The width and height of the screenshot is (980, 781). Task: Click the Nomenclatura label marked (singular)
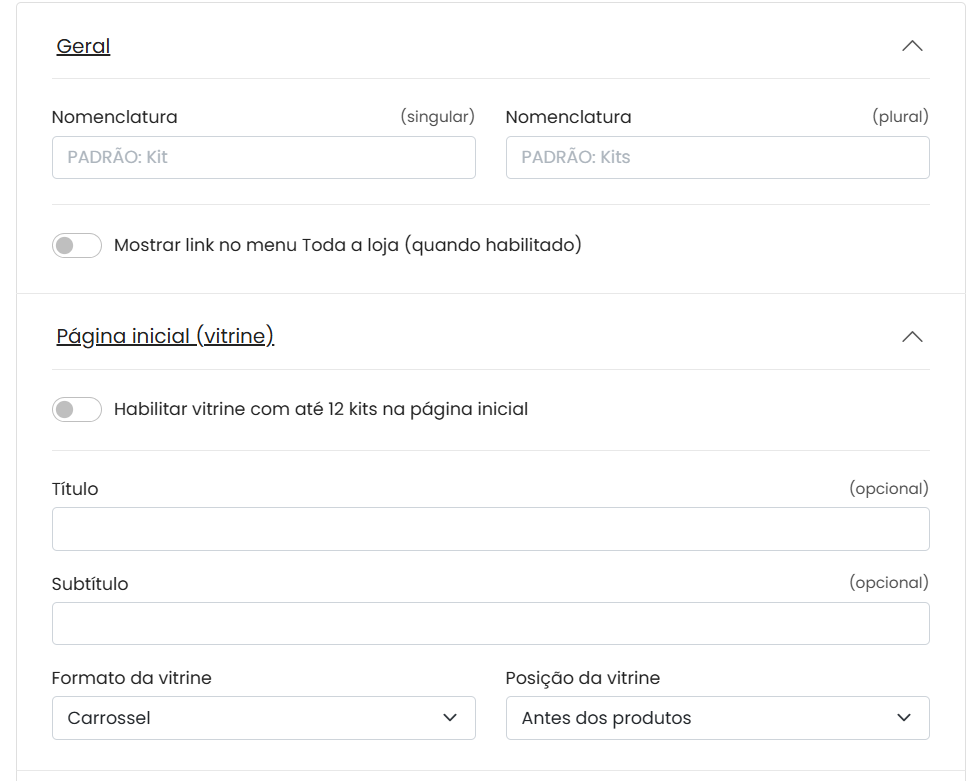pos(114,117)
